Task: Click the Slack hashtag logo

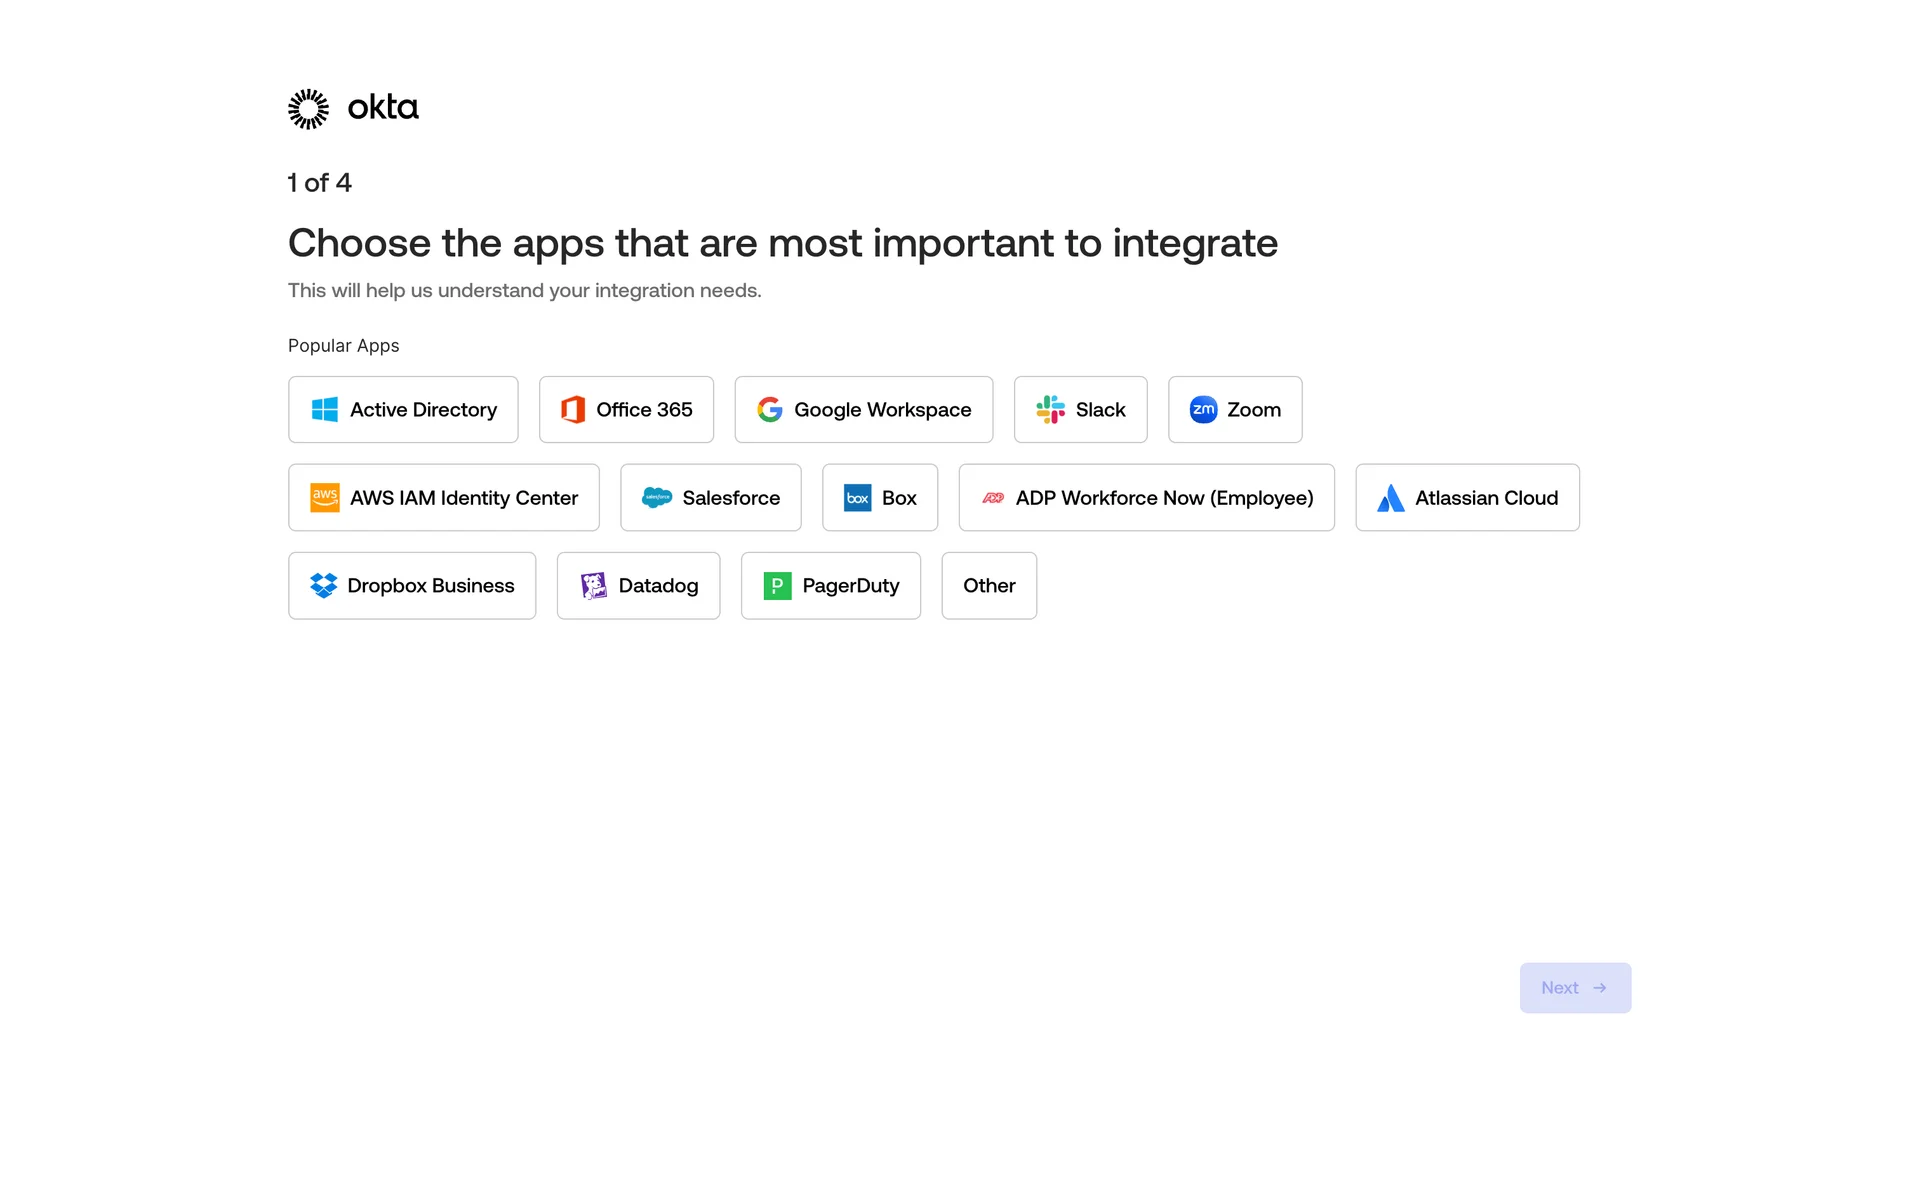Action: point(1050,409)
